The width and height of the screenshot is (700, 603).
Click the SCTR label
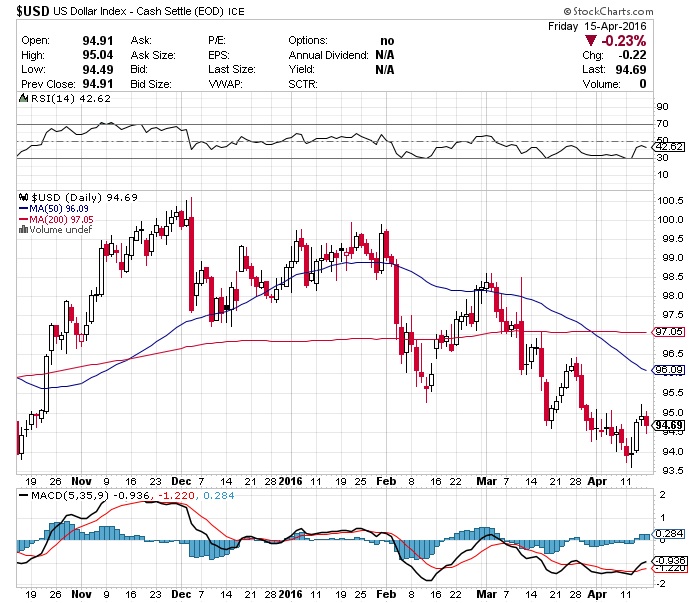click(303, 84)
